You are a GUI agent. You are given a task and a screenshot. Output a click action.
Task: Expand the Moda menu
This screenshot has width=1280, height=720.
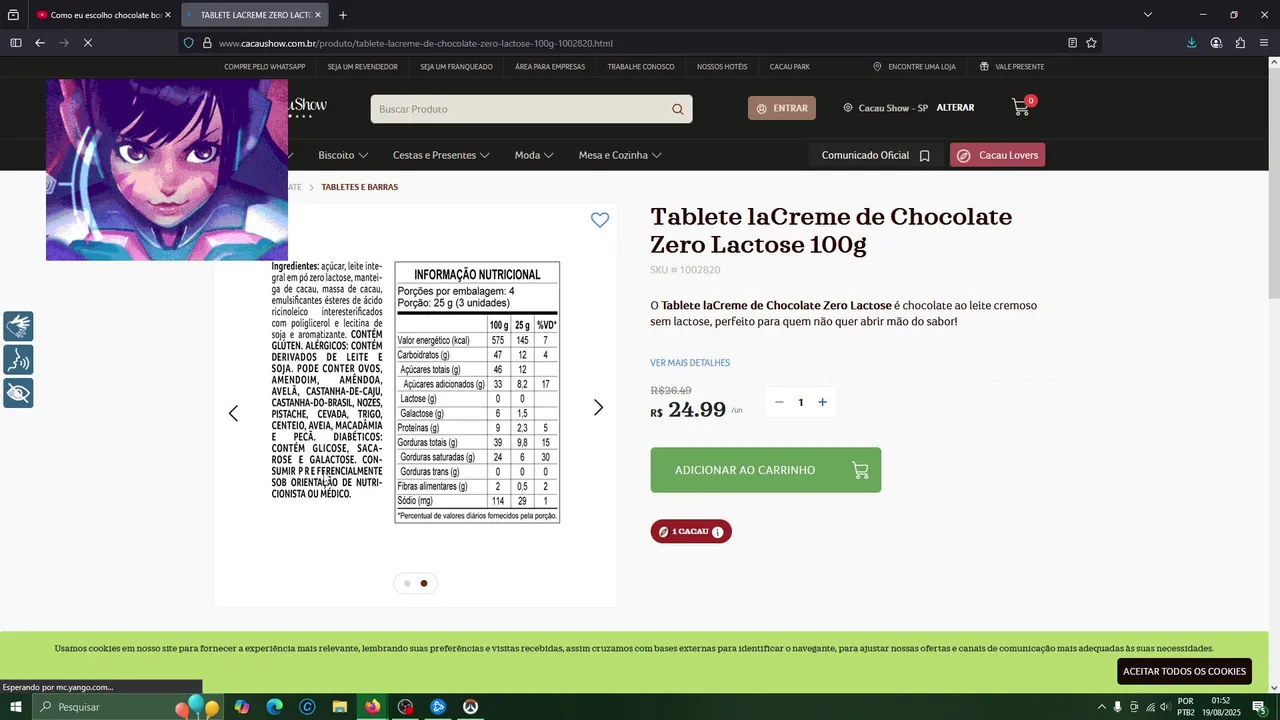[534, 155]
